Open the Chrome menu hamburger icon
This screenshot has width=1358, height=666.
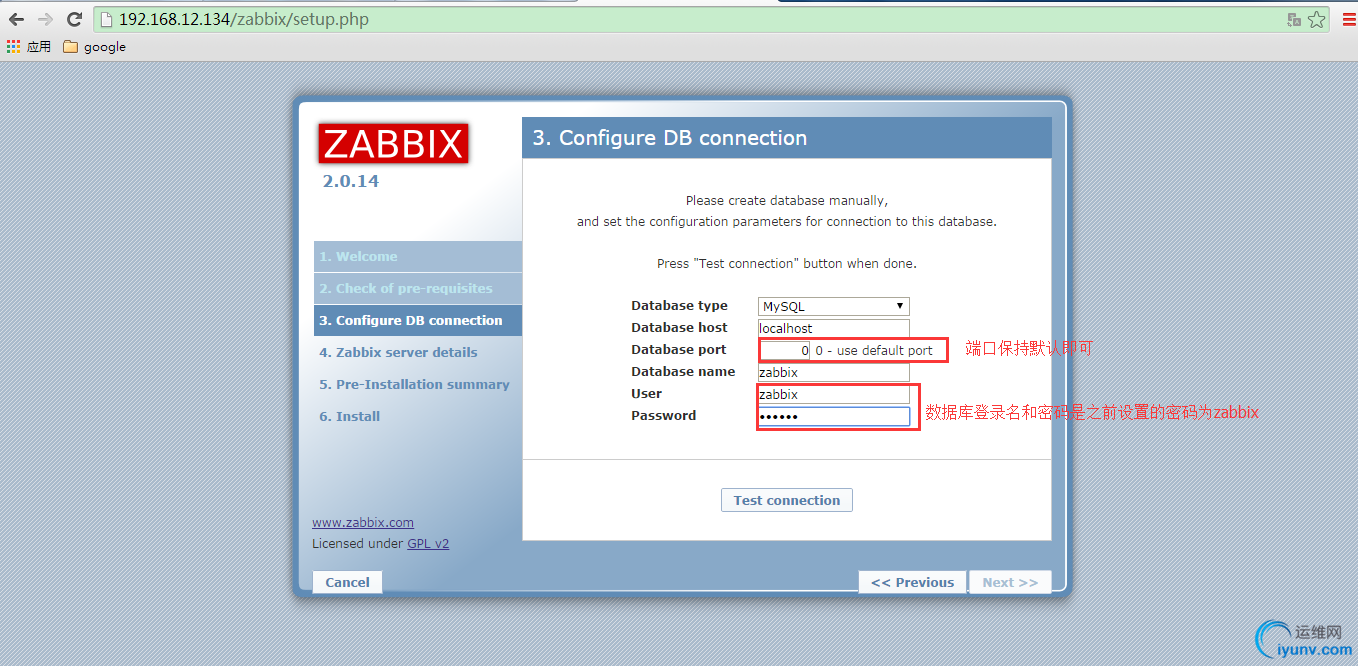click(x=1348, y=19)
